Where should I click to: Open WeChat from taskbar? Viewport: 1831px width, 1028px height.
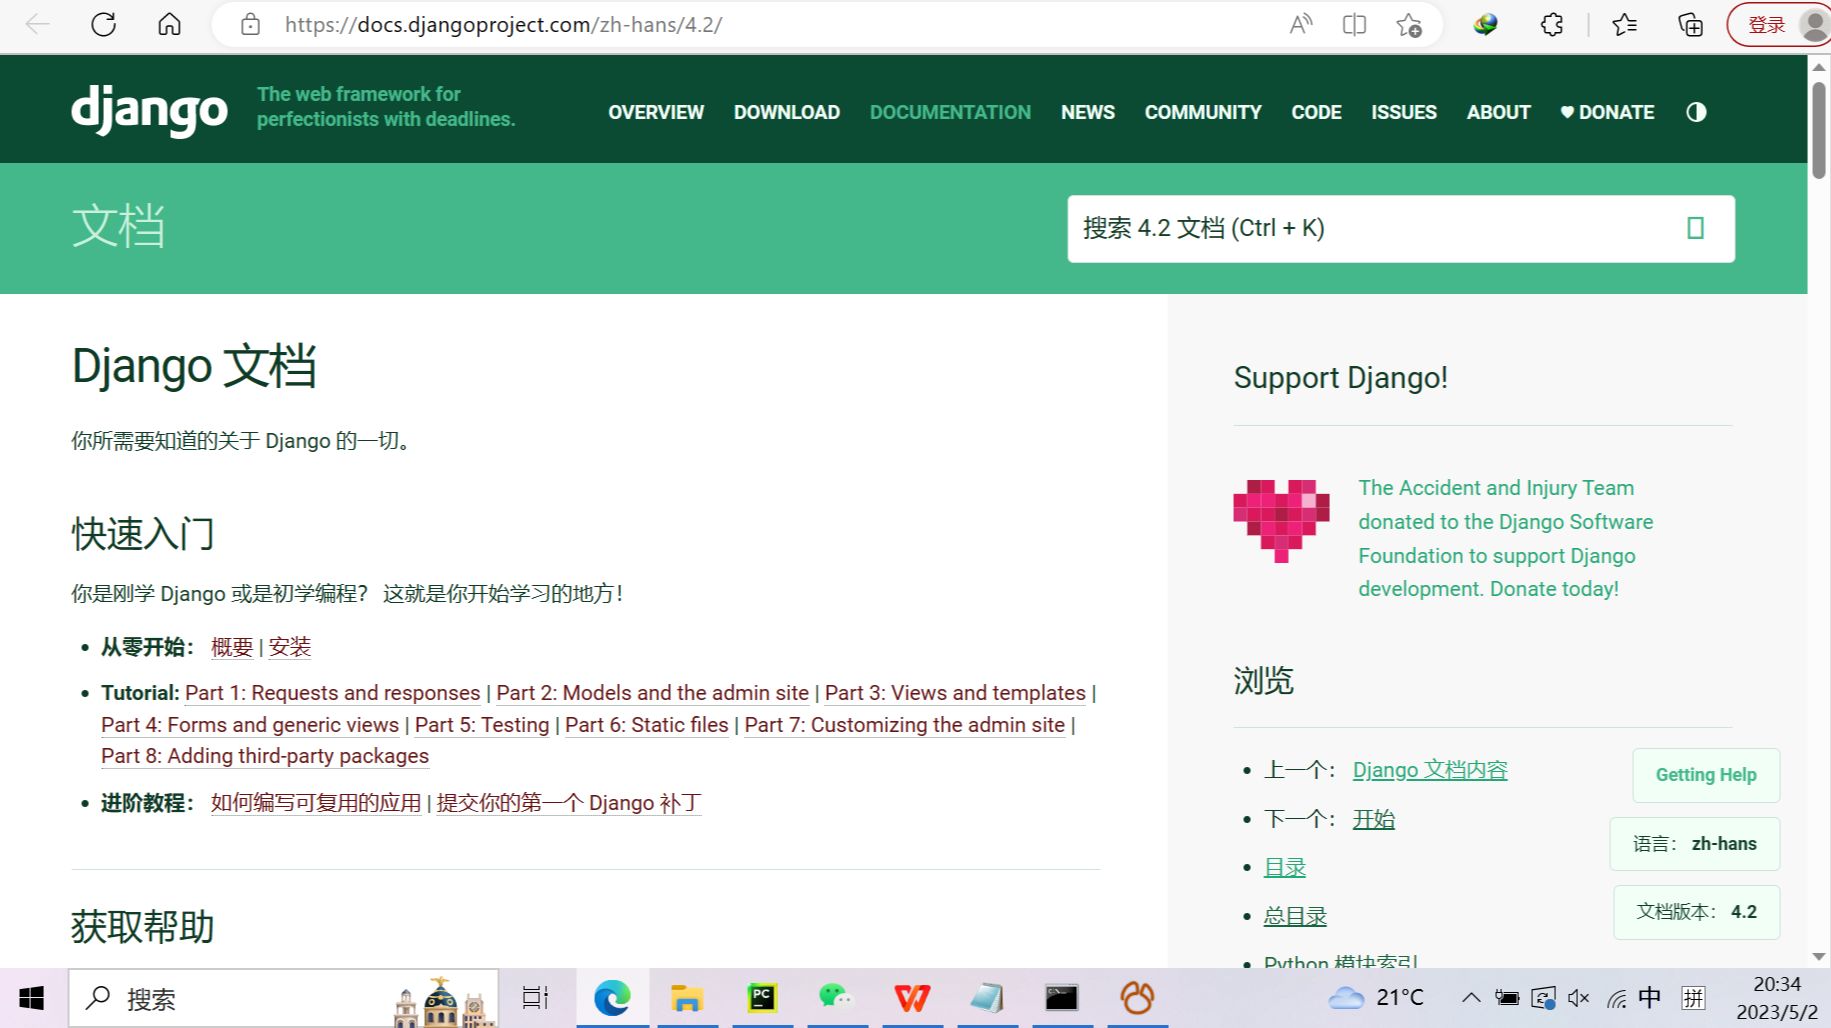pos(836,998)
